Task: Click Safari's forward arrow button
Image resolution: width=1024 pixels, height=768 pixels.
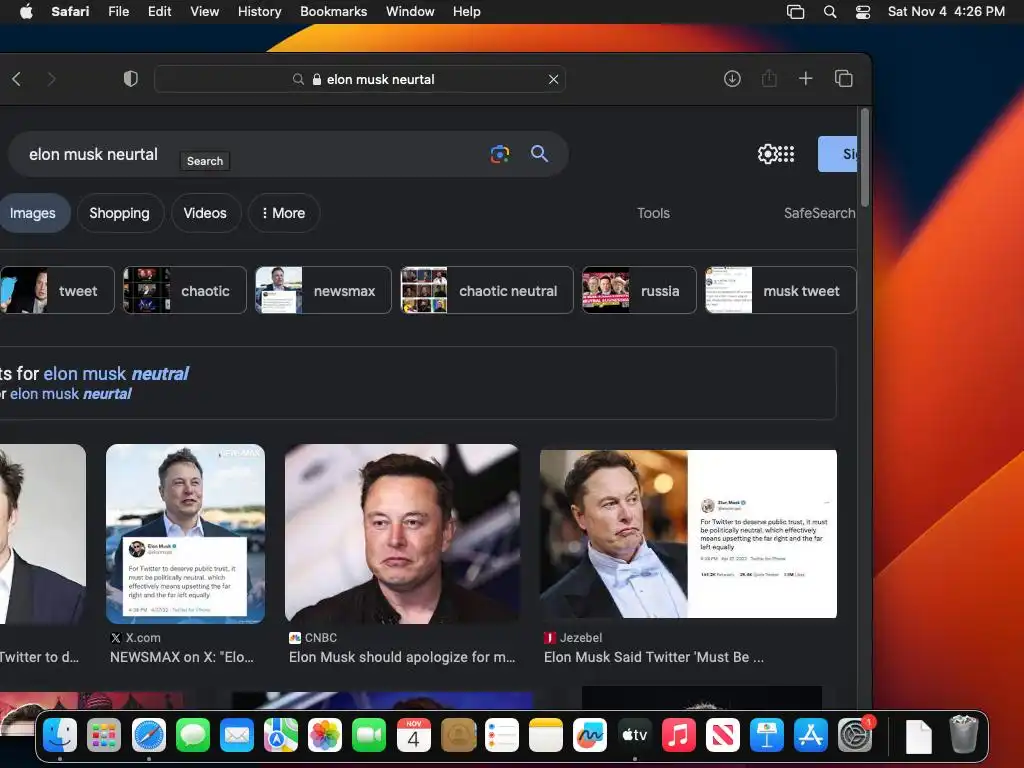Action: 52,79
